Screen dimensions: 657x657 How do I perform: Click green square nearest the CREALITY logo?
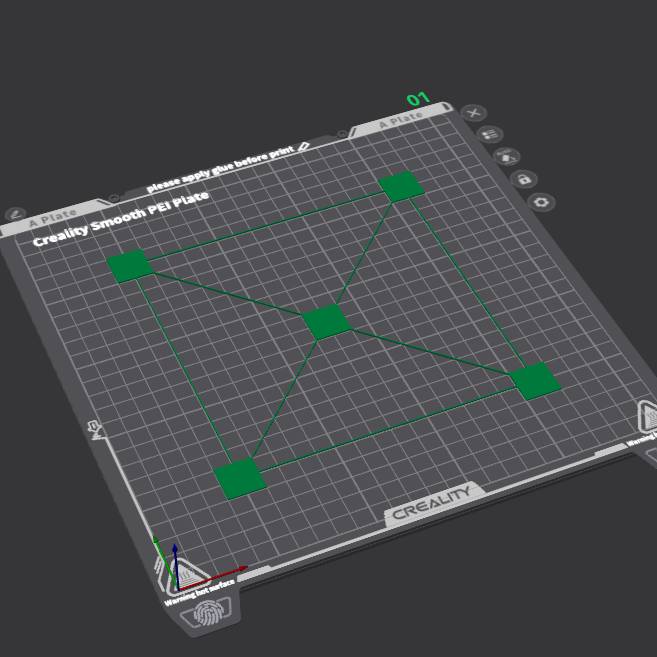click(x=240, y=478)
